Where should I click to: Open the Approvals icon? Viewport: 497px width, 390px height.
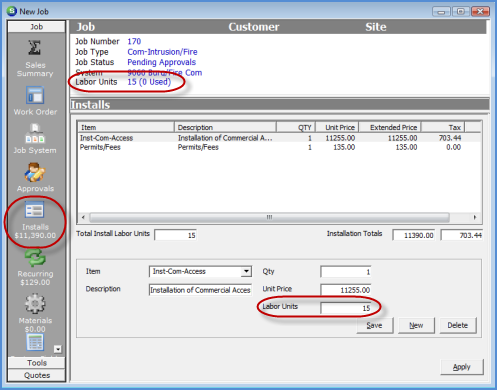[x=35, y=173]
